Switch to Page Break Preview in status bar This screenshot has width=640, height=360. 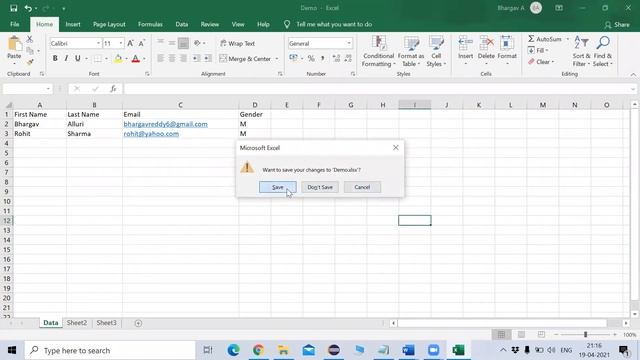pos(541,335)
